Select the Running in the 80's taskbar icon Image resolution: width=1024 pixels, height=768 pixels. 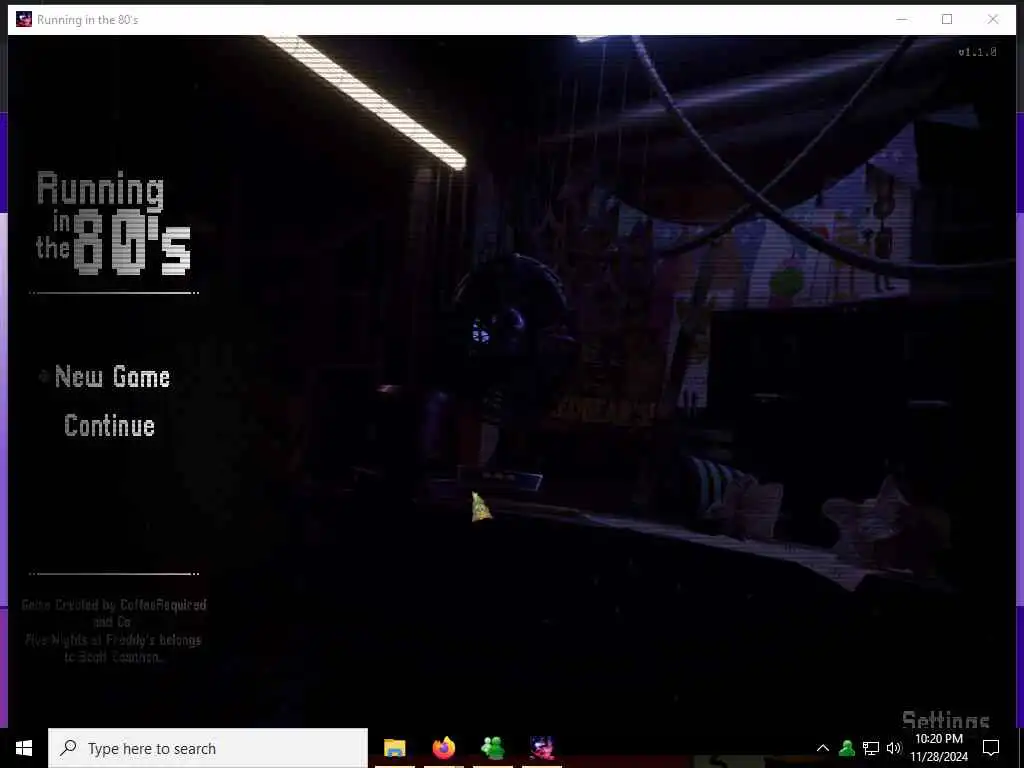click(542, 748)
